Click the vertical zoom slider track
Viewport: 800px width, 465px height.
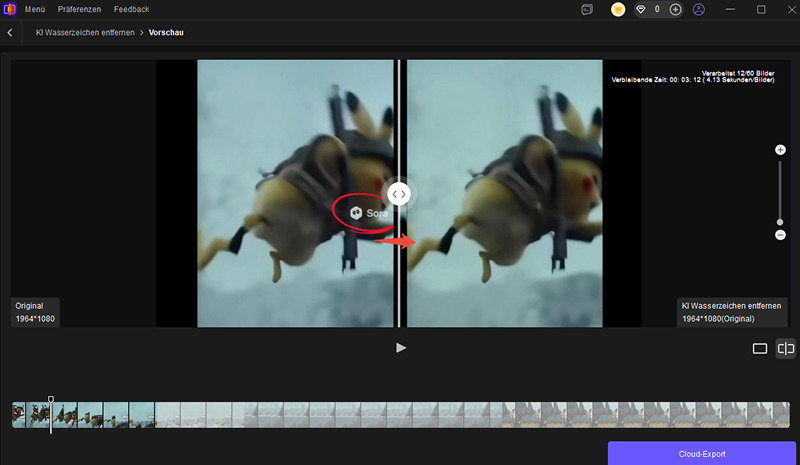(x=780, y=190)
